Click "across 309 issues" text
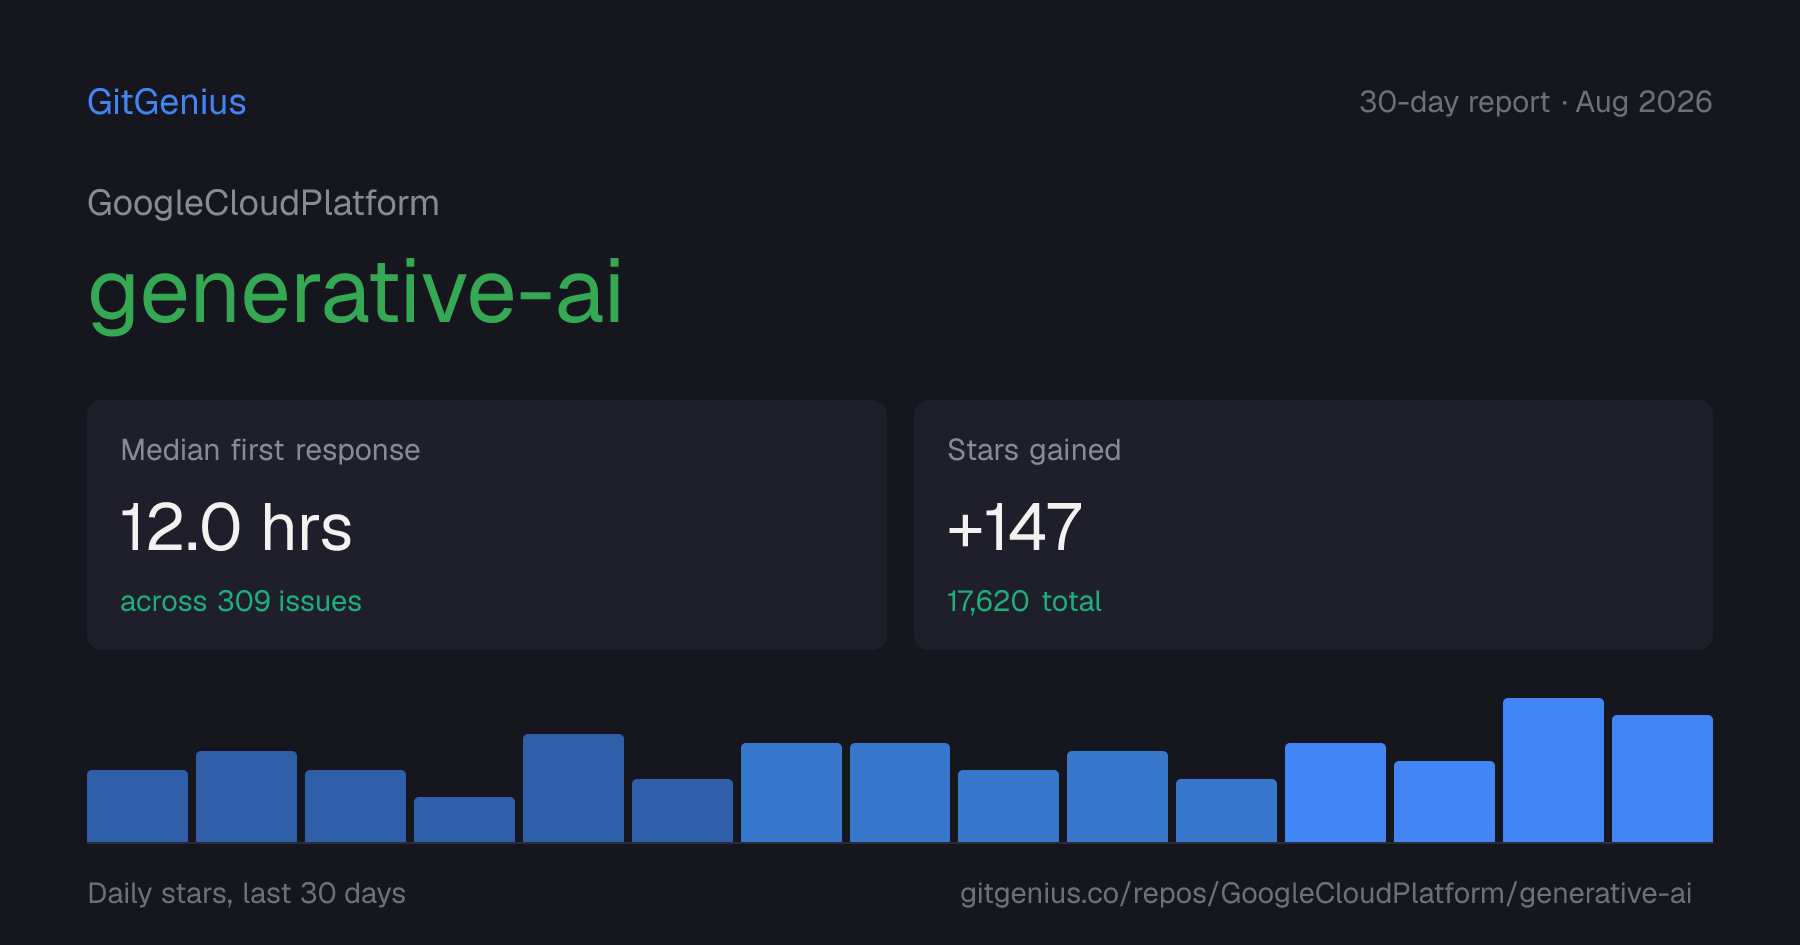The image size is (1800, 945). pyautogui.click(x=241, y=601)
